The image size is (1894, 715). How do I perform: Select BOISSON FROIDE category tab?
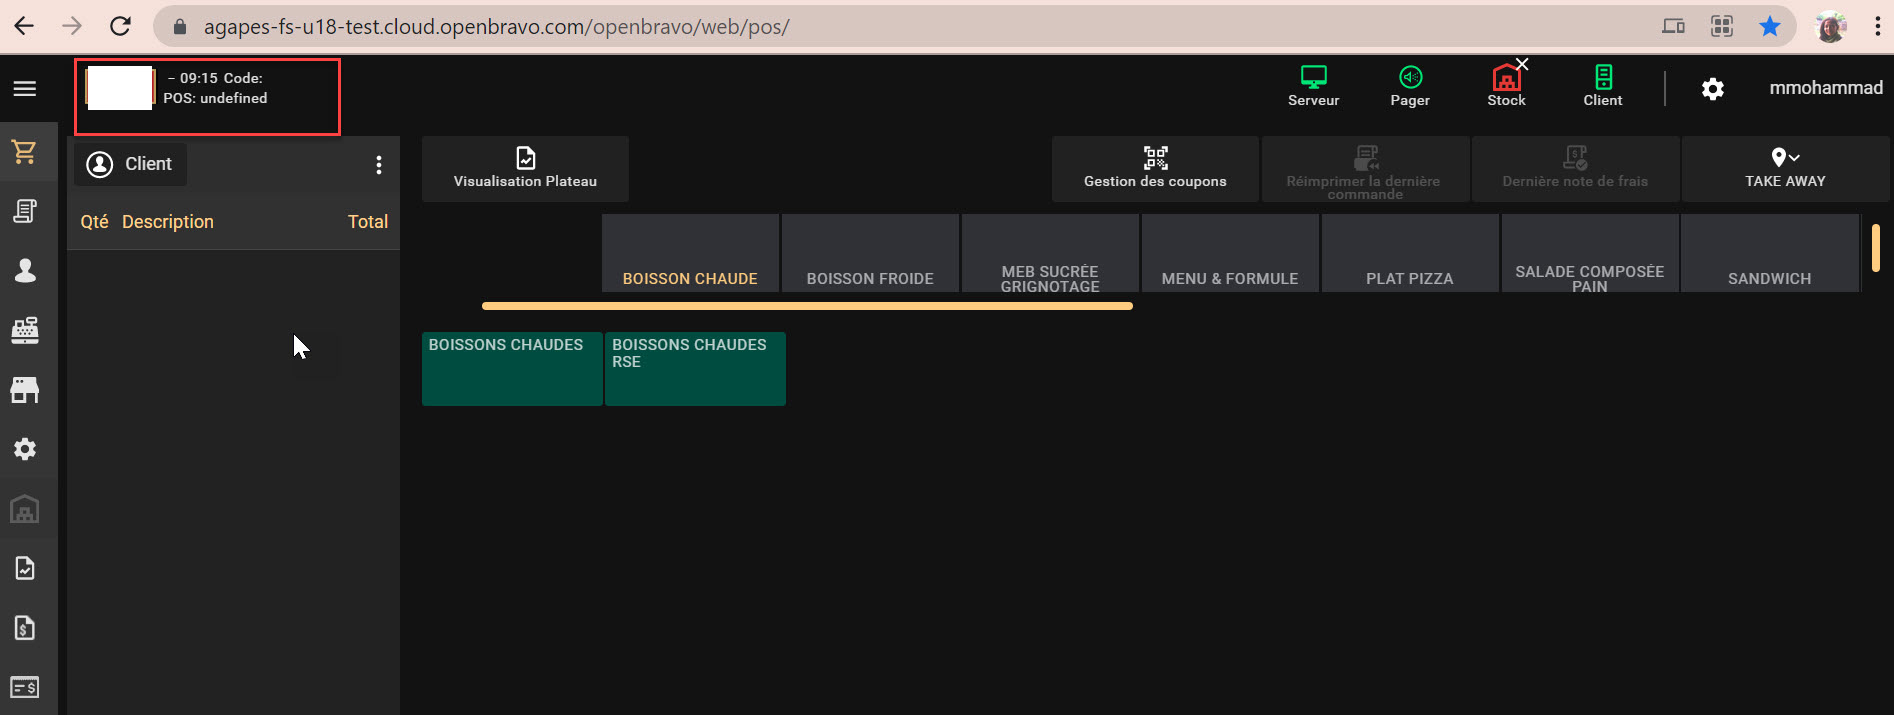[870, 253]
